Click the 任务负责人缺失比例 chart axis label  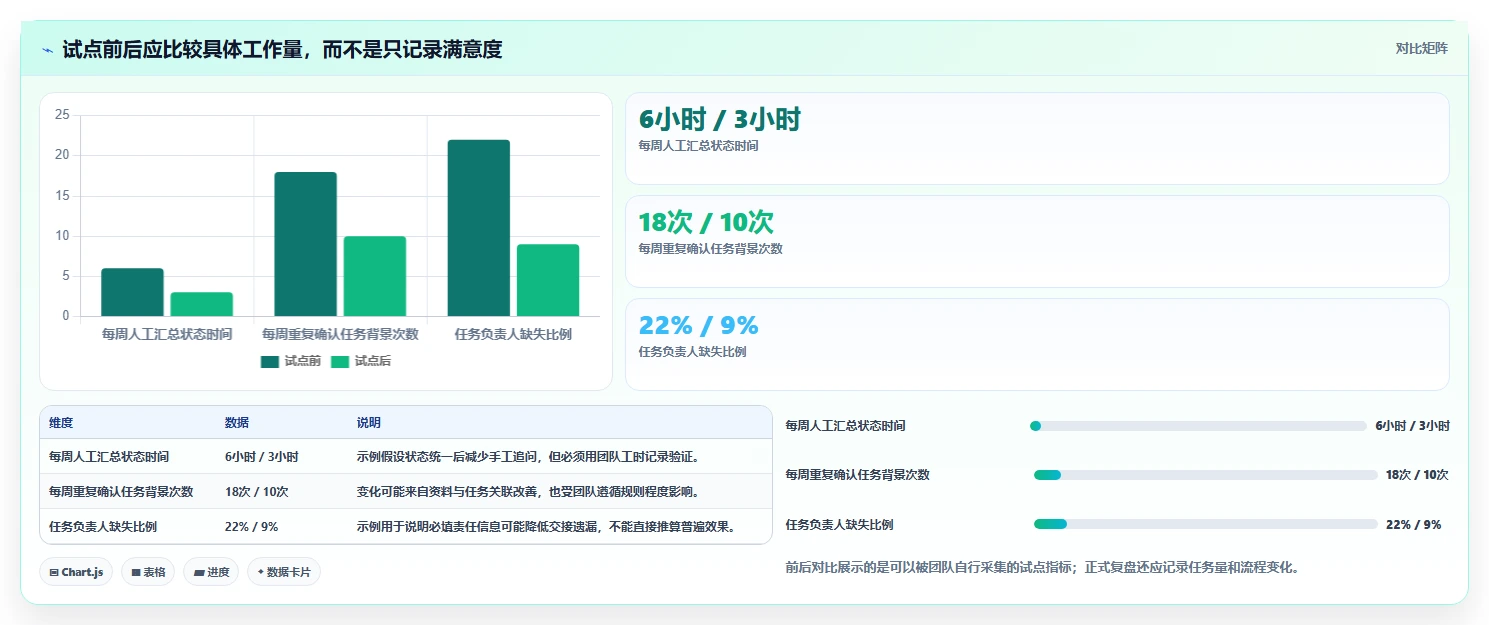click(513, 334)
